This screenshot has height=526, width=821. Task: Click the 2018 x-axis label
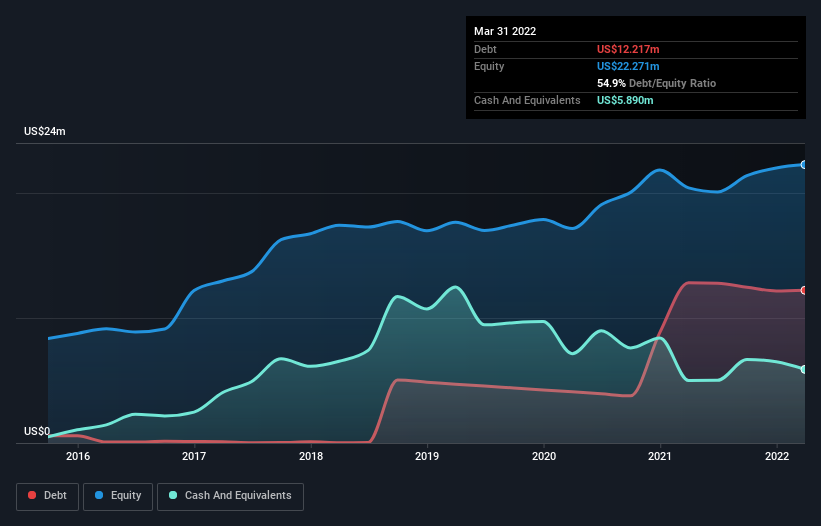[311, 456]
